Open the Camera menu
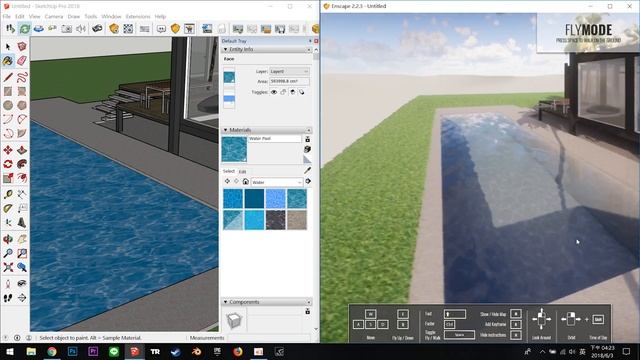This screenshot has height=360, width=640. tap(54, 16)
